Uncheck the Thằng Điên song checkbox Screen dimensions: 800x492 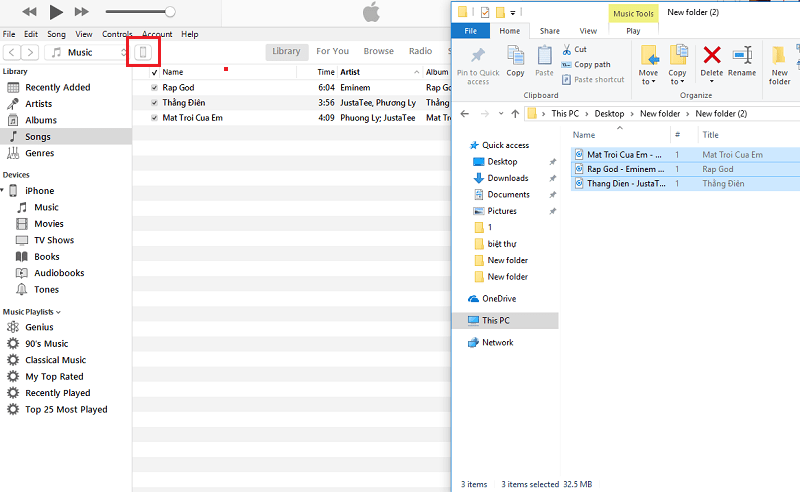click(154, 103)
